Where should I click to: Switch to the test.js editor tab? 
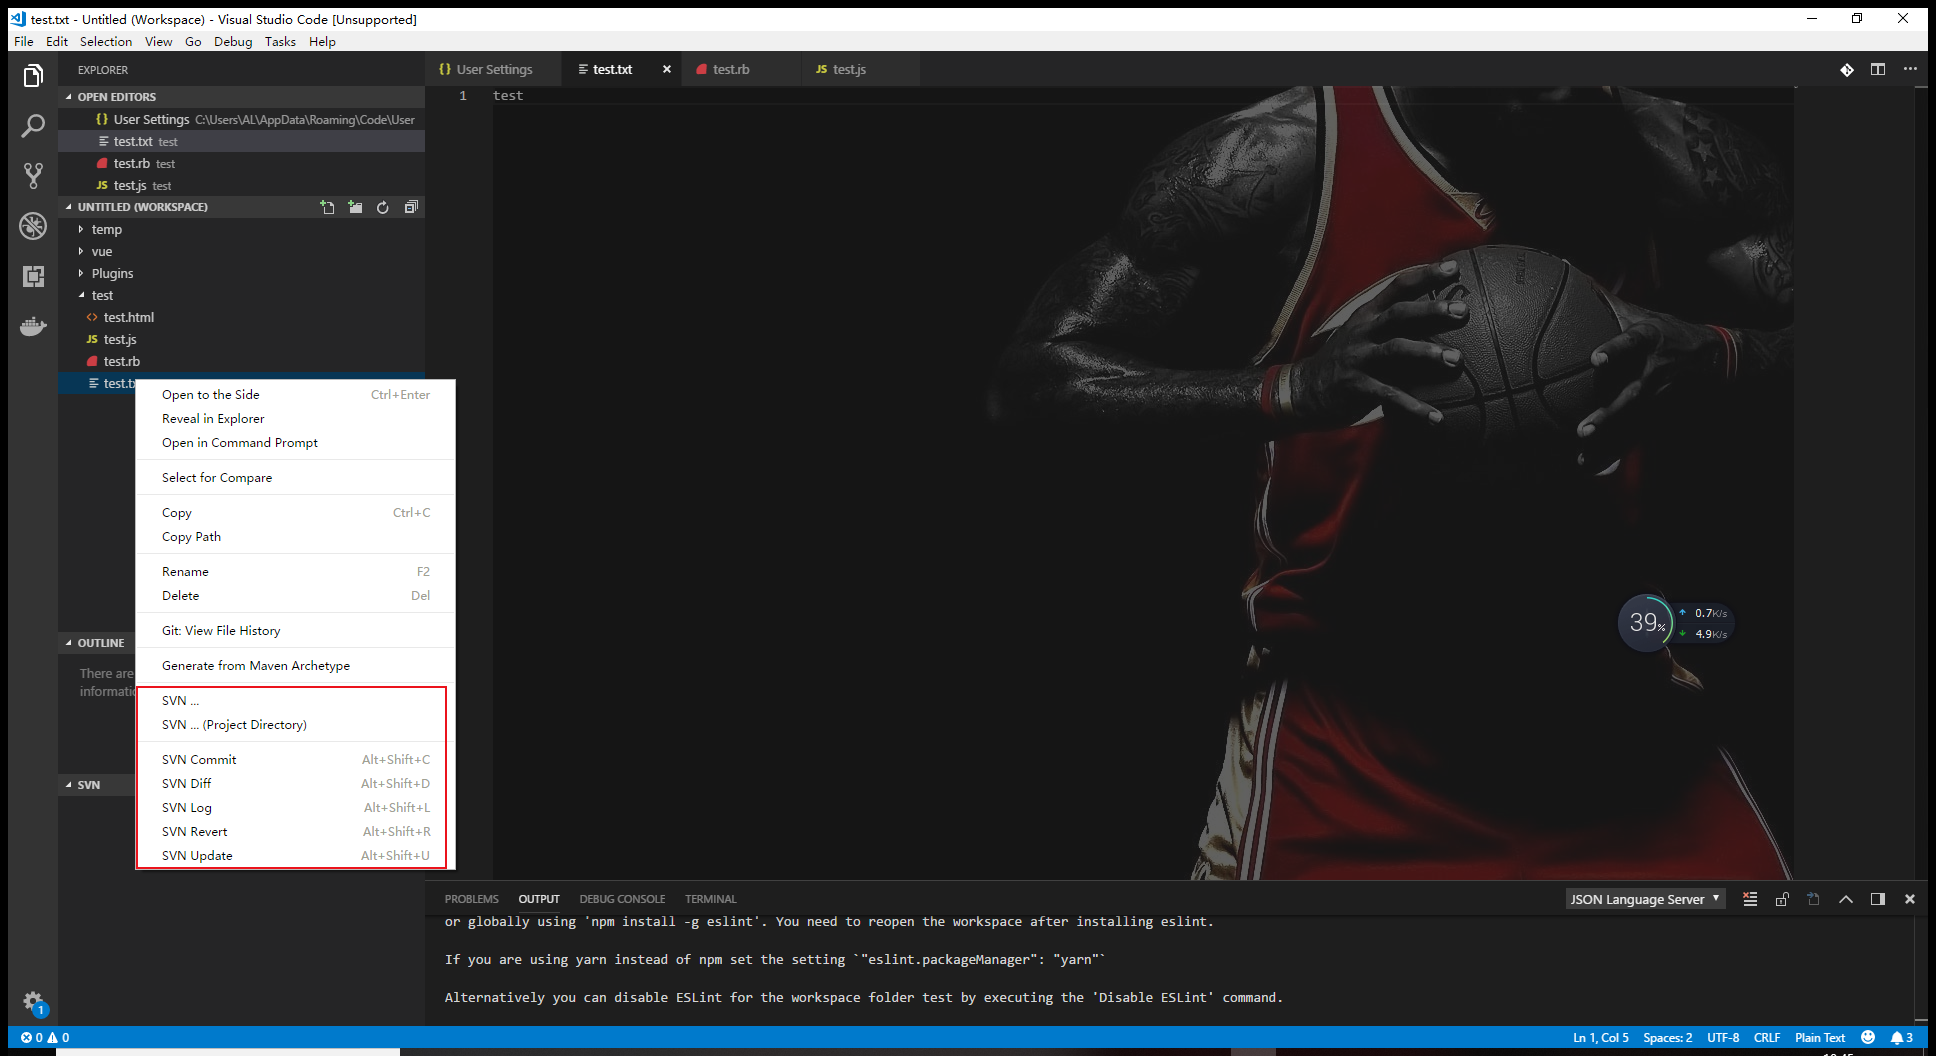[860, 69]
